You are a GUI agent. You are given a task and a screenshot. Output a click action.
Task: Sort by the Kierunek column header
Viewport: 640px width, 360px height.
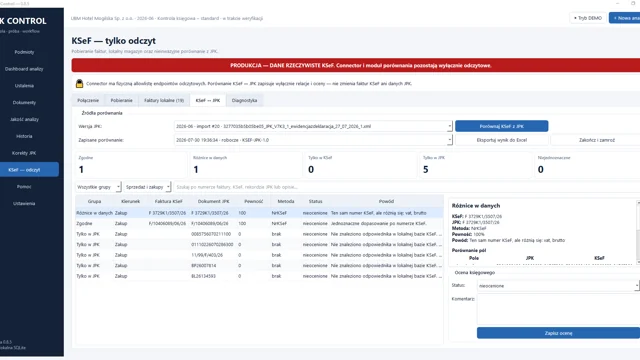click(x=131, y=201)
